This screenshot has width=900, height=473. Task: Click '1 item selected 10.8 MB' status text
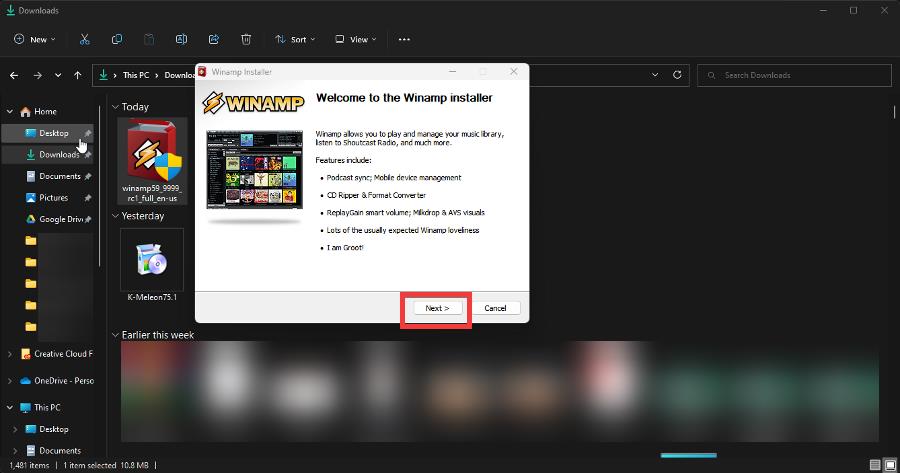pyautogui.click(x=106, y=466)
